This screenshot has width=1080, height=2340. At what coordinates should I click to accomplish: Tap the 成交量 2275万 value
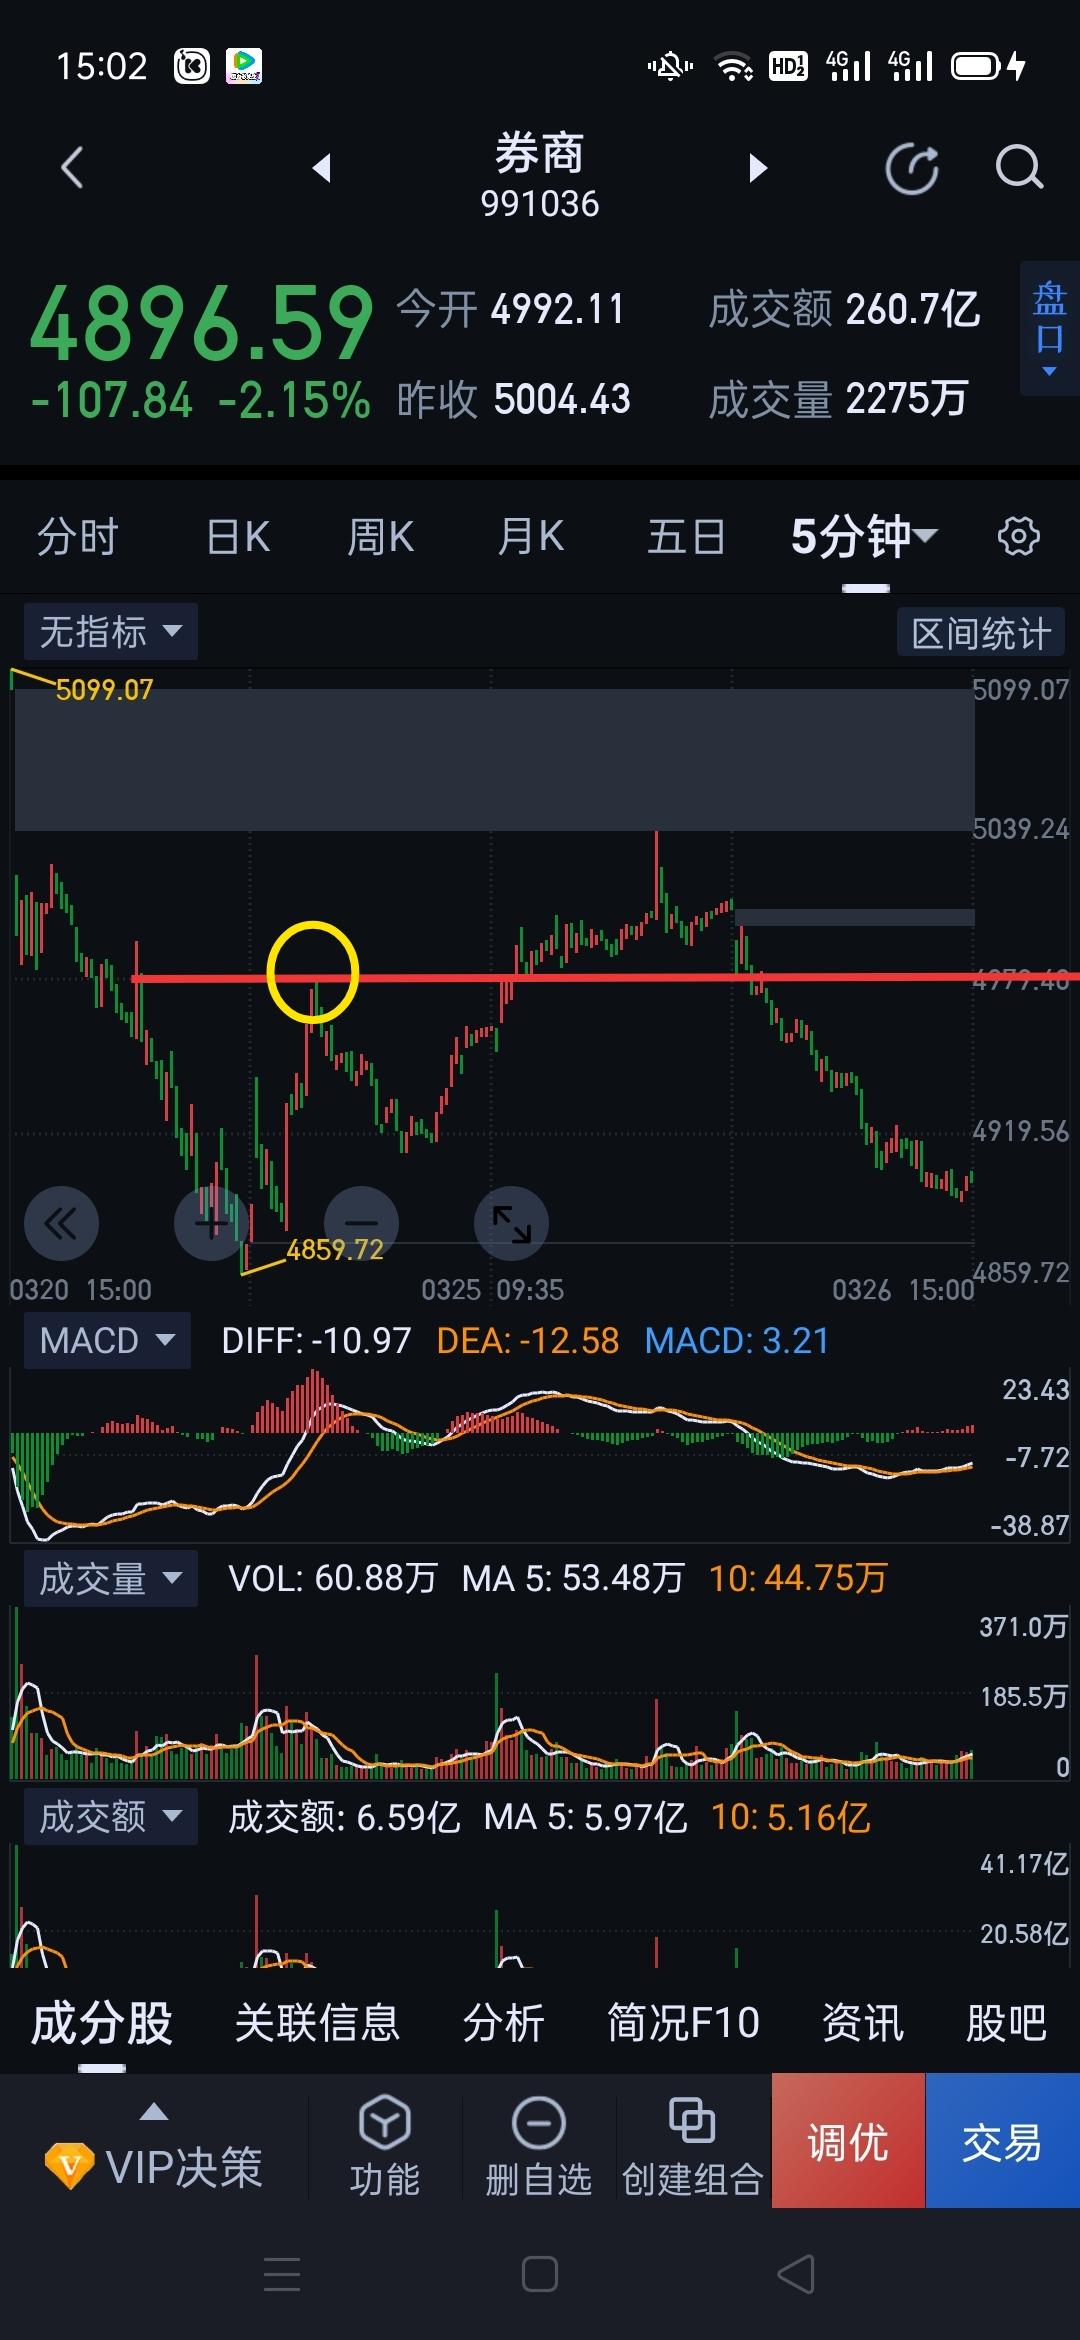[907, 399]
